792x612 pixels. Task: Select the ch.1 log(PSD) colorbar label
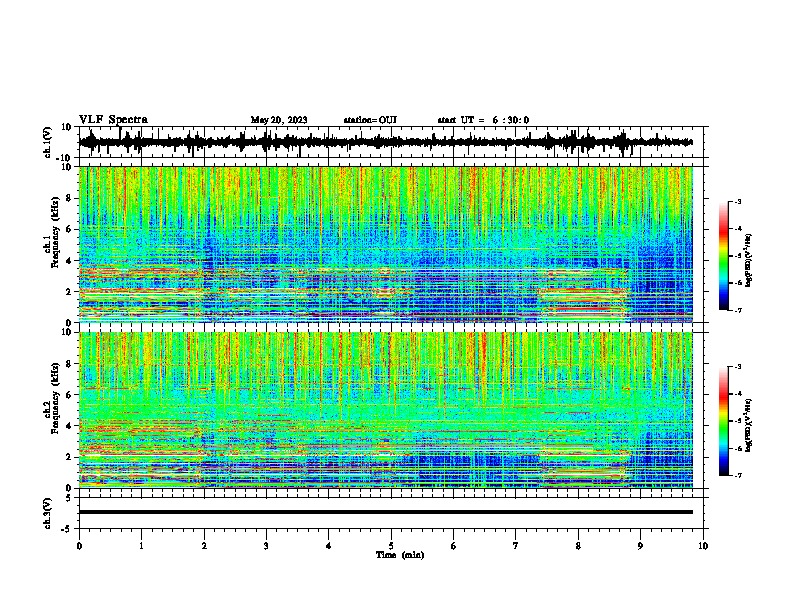pyautogui.click(x=748, y=260)
